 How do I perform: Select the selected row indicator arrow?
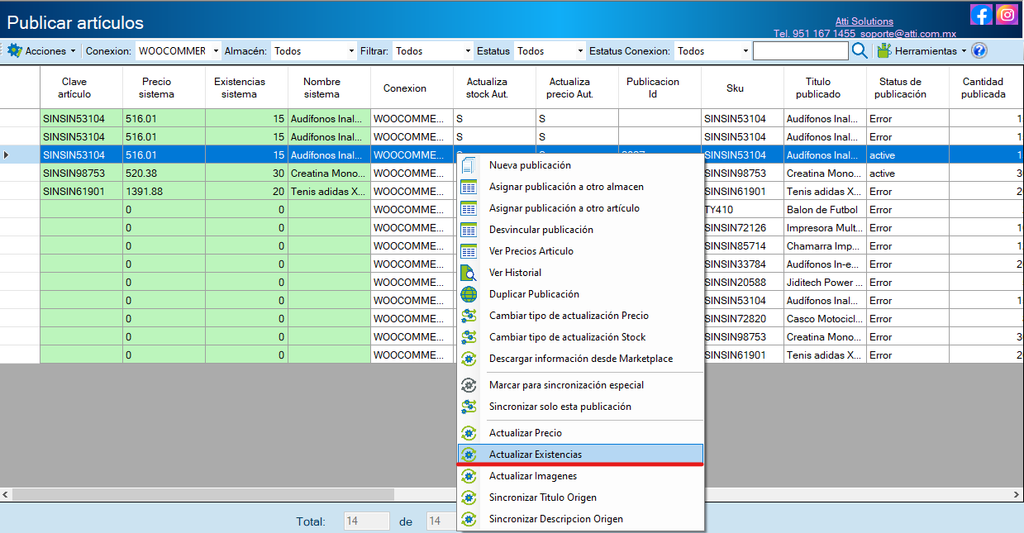coord(6,155)
